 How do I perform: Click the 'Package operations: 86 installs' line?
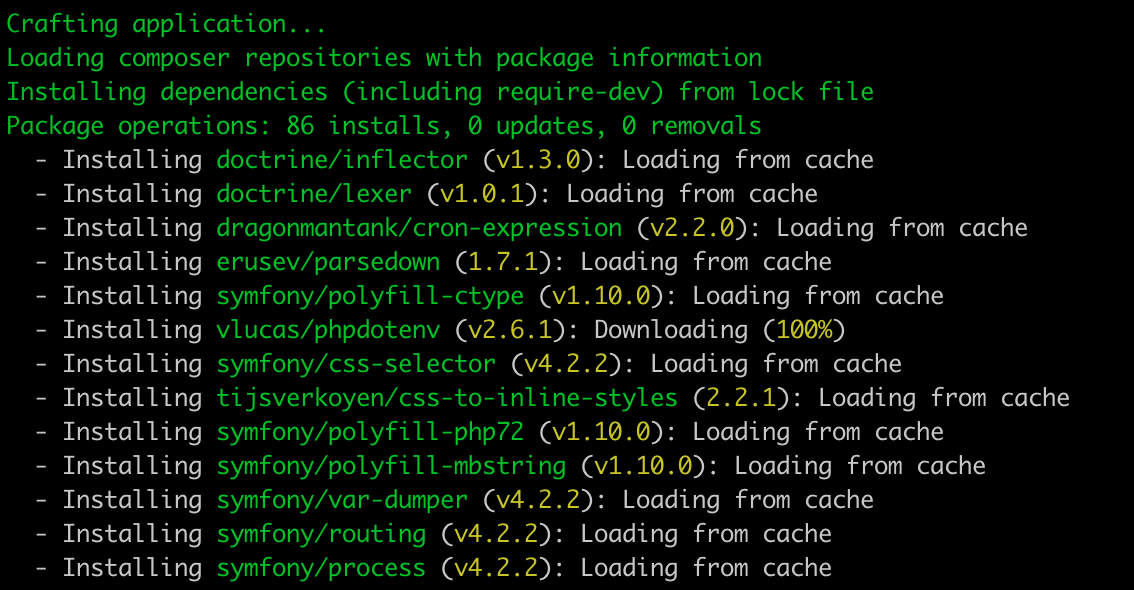pos(384,126)
